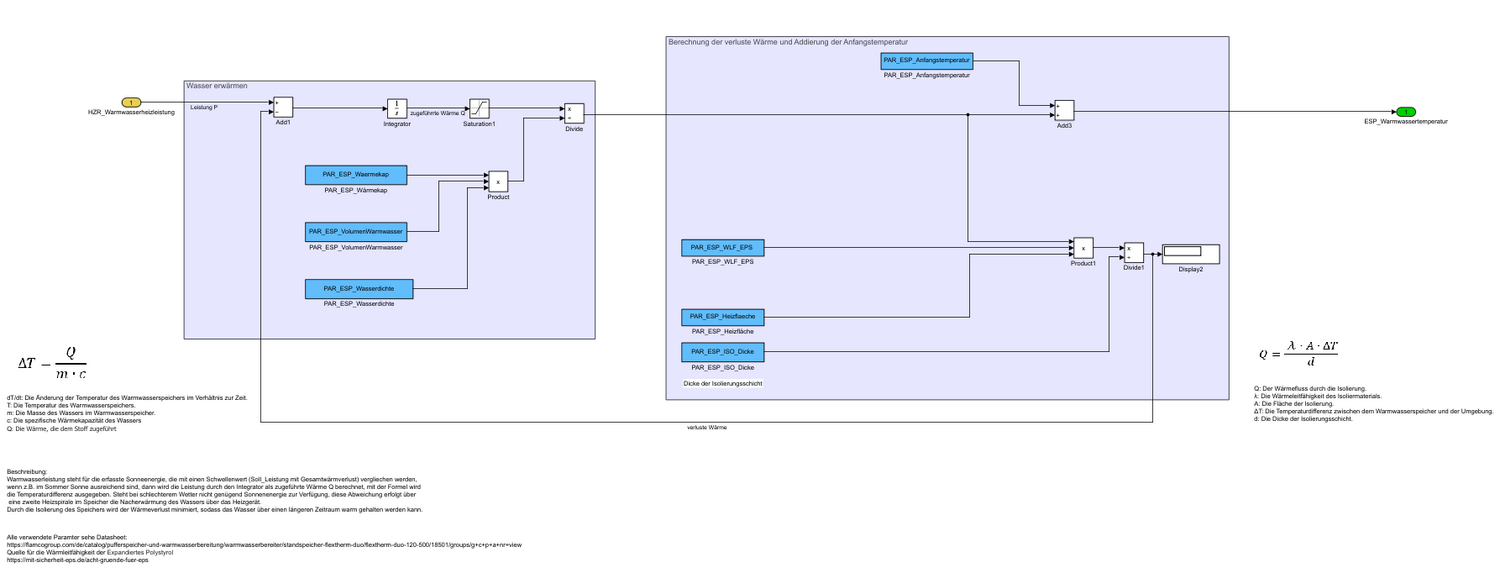
Task: Select the Divide1 block
Action: [x=1133, y=252]
